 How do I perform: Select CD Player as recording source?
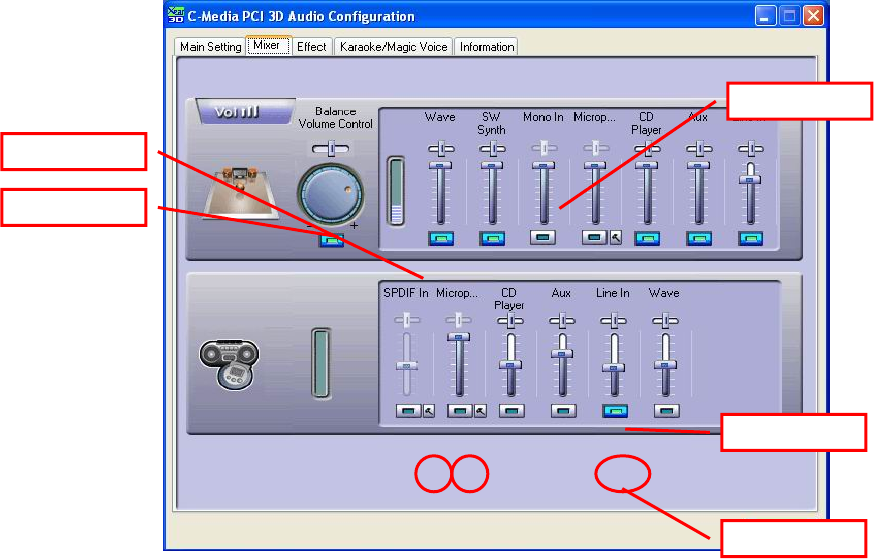[x=512, y=411]
